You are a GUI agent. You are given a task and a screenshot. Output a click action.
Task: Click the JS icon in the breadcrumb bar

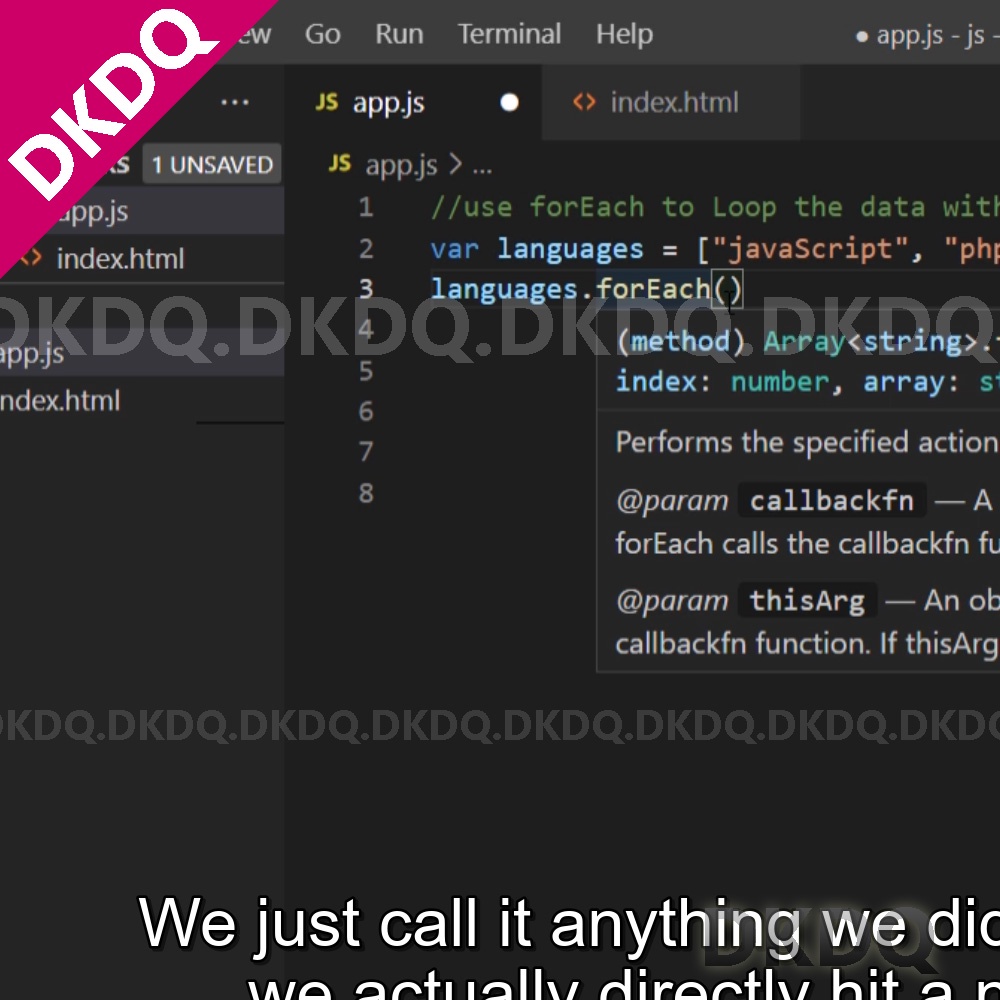pyautogui.click(x=340, y=164)
